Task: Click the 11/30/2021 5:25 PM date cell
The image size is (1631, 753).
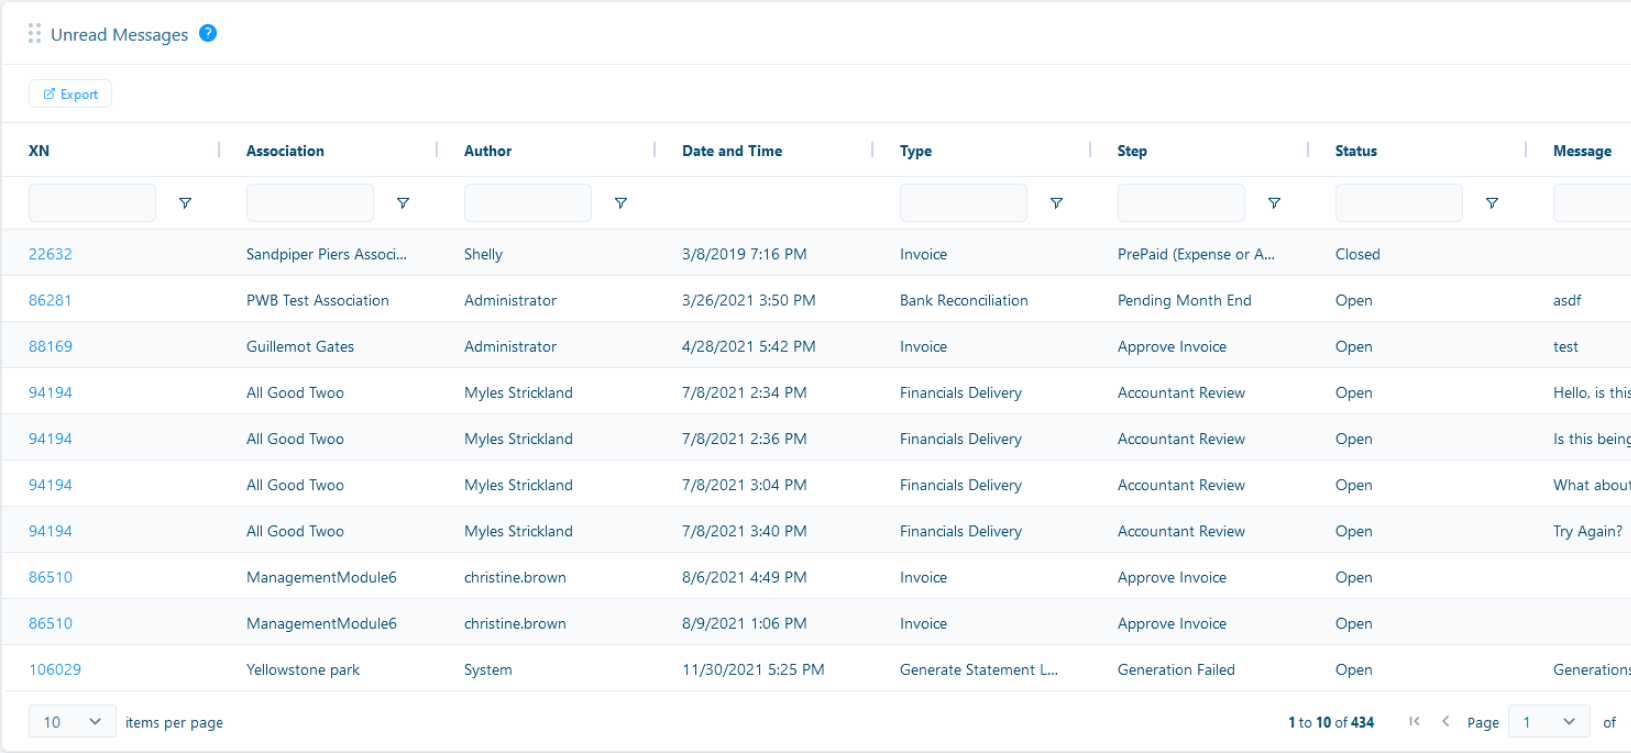Action: [x=753, y=669]
